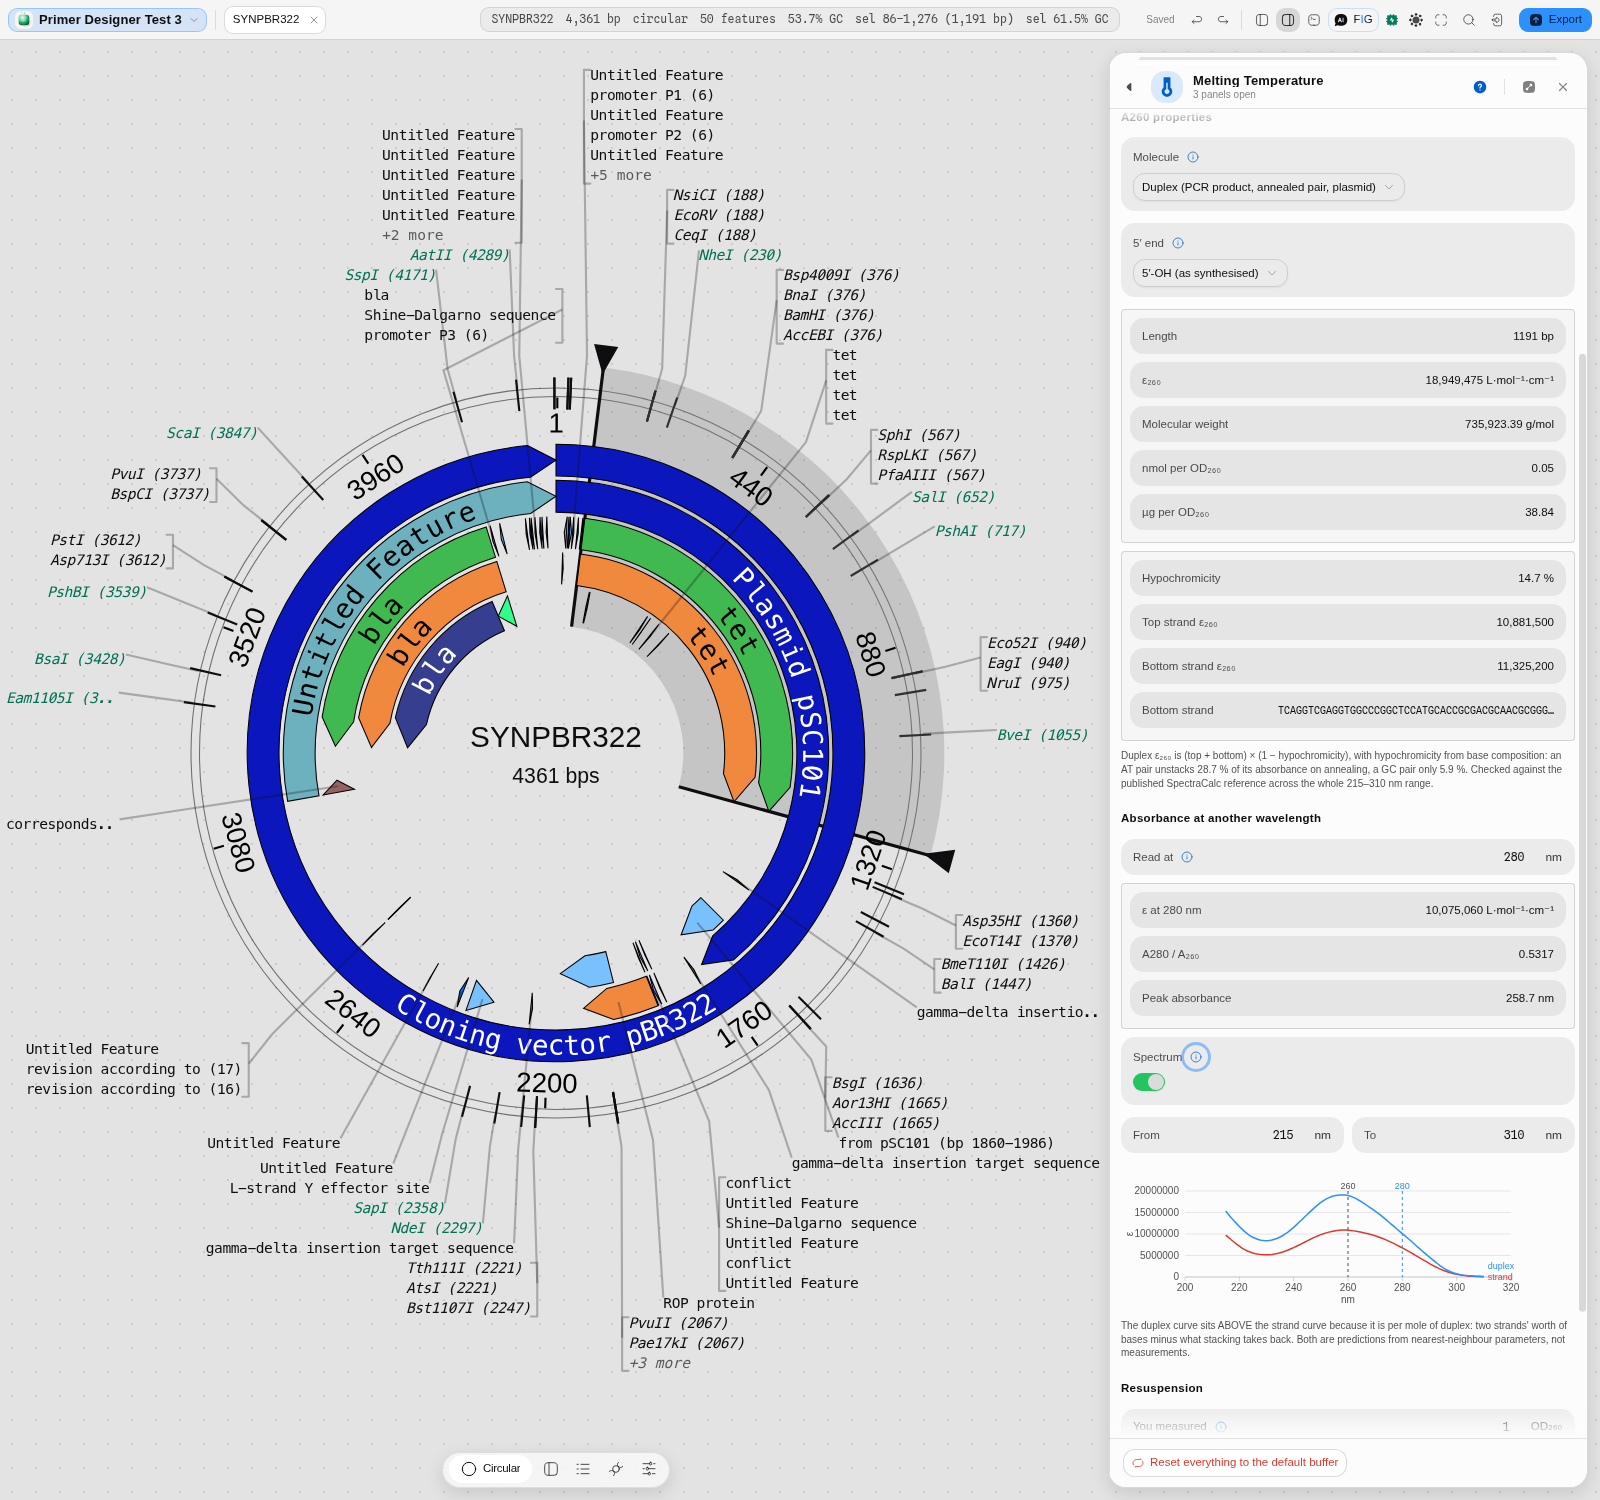The height and width of the screenshot is (1500, 1600).
Task: Open the view settings sliders icon
Action: (x=649, y=1469)
